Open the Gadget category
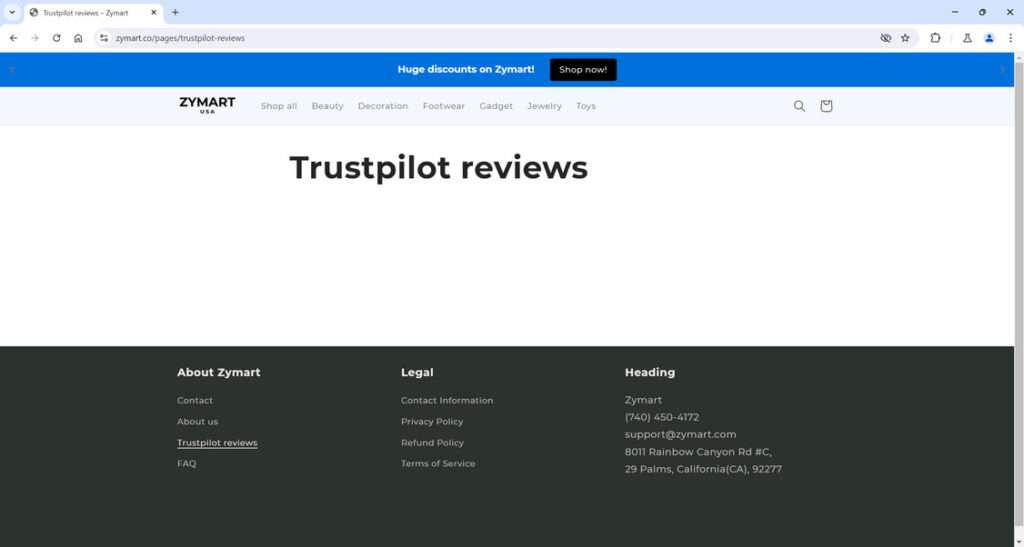The height and width of the screenshot is (547, 1024). coord(496,106)
